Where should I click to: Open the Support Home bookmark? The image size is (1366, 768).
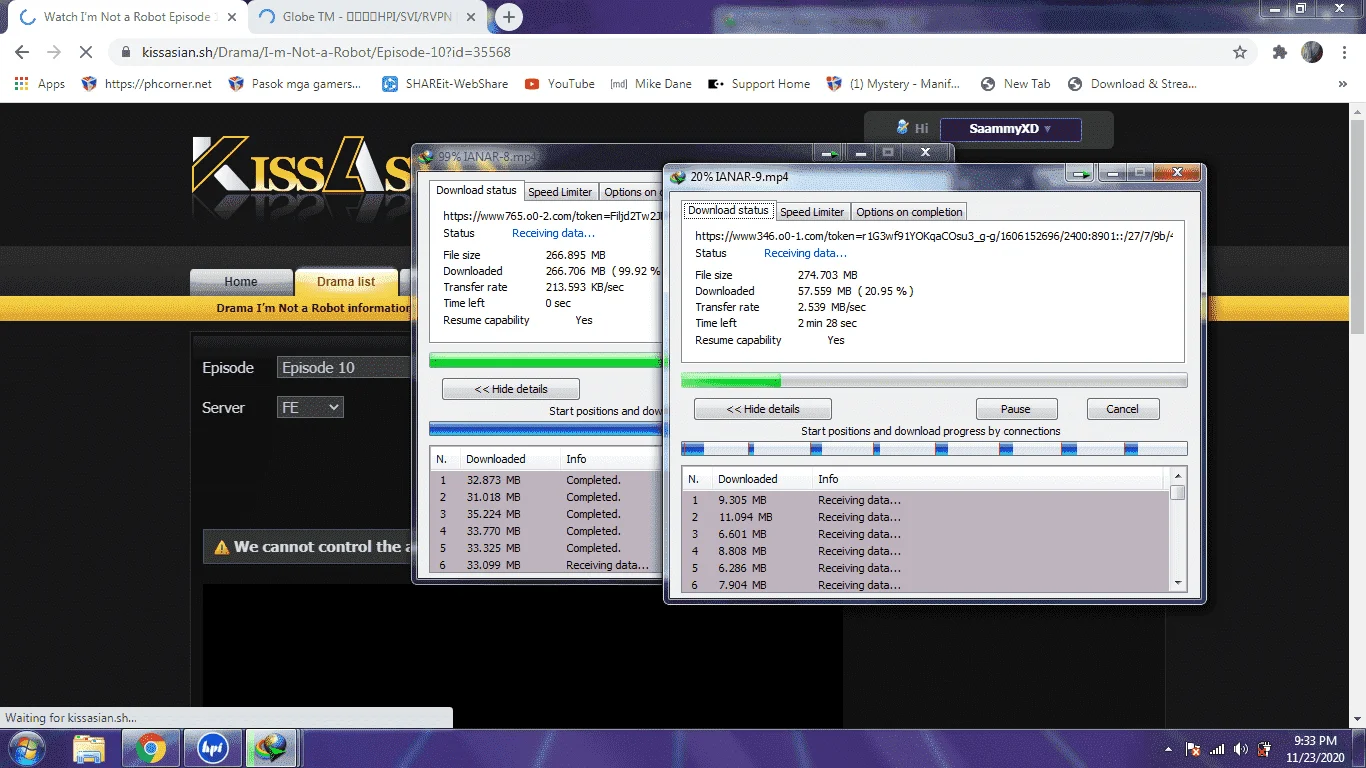pos(759,84)
